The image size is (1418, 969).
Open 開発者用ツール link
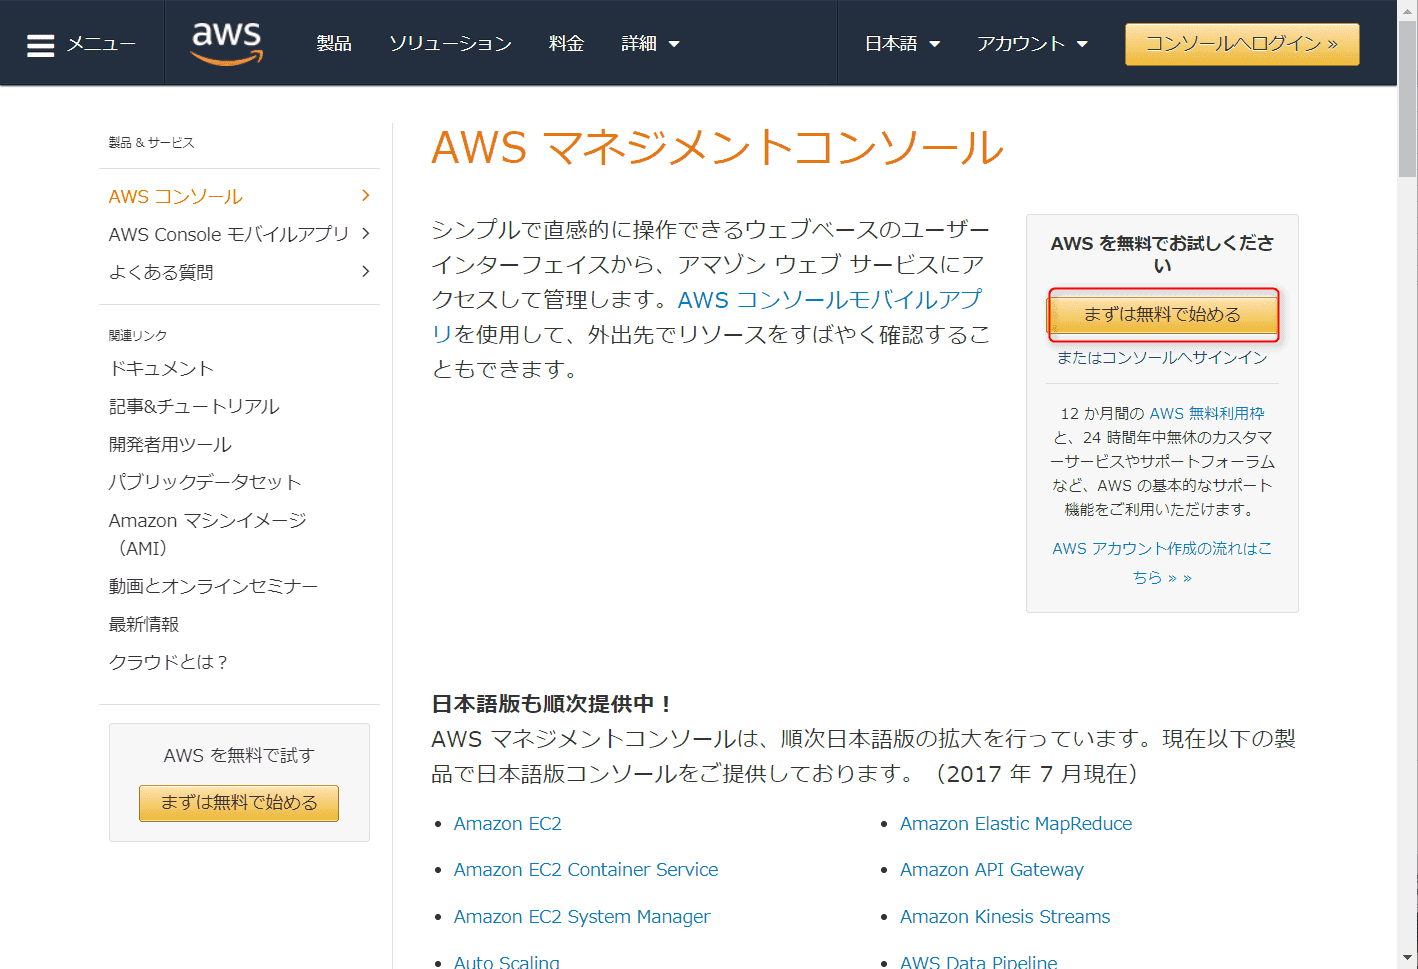(170, 444)
